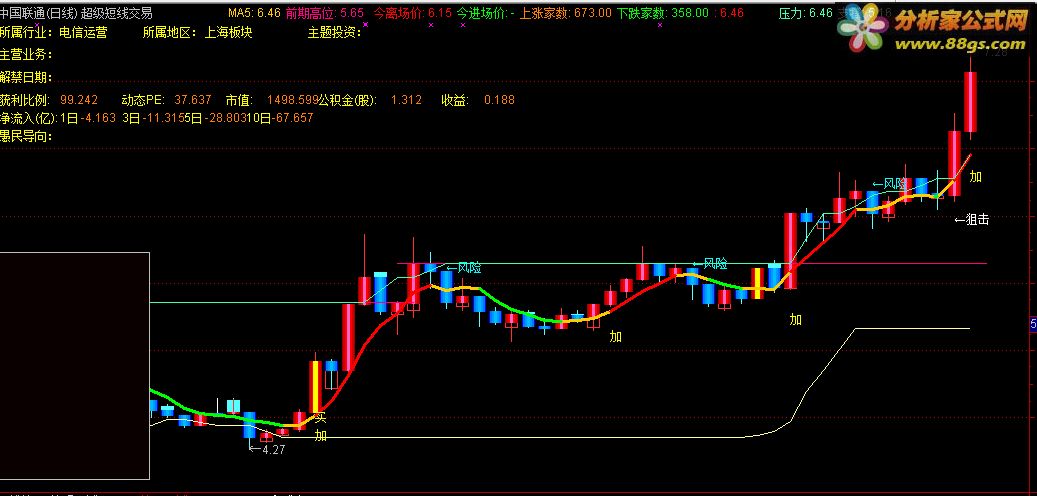Click the 加 marker directly below 买
Image resolution: width=1037 pixels, height=496 pixels.
point(321,435)
